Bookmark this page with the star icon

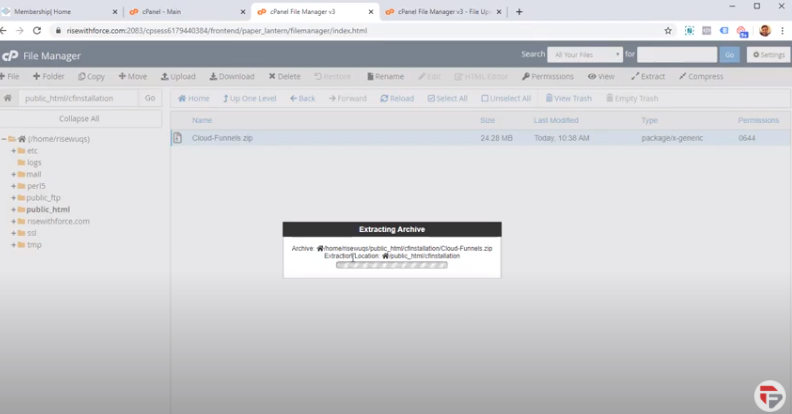pyautogui.click(x=668, y=30)
